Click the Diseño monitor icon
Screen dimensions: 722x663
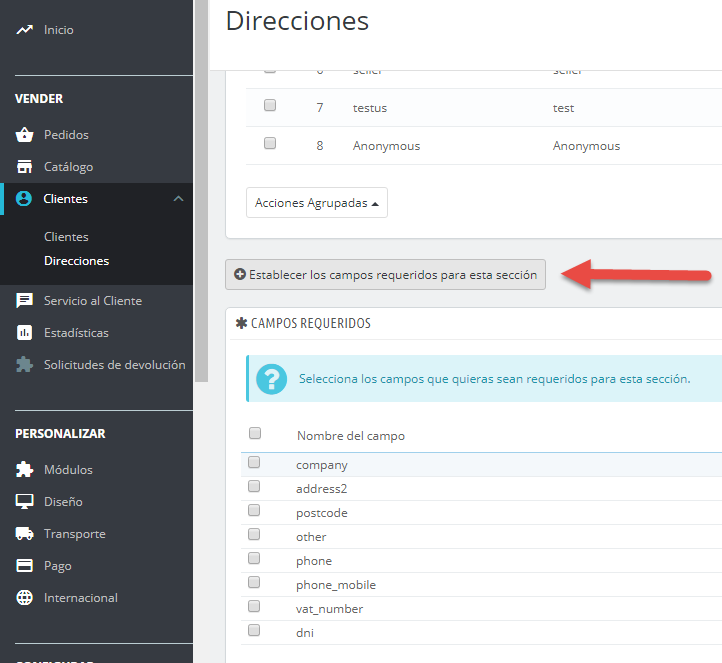(24, 501)
